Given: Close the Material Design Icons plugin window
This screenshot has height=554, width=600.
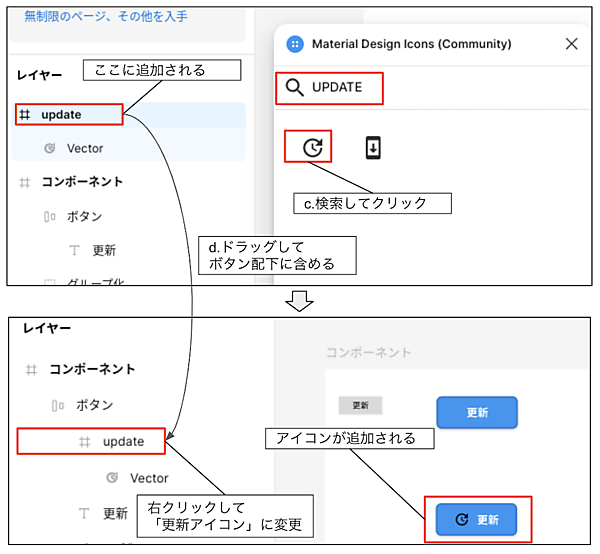Looking at the screenshot, I should point(571,44).
